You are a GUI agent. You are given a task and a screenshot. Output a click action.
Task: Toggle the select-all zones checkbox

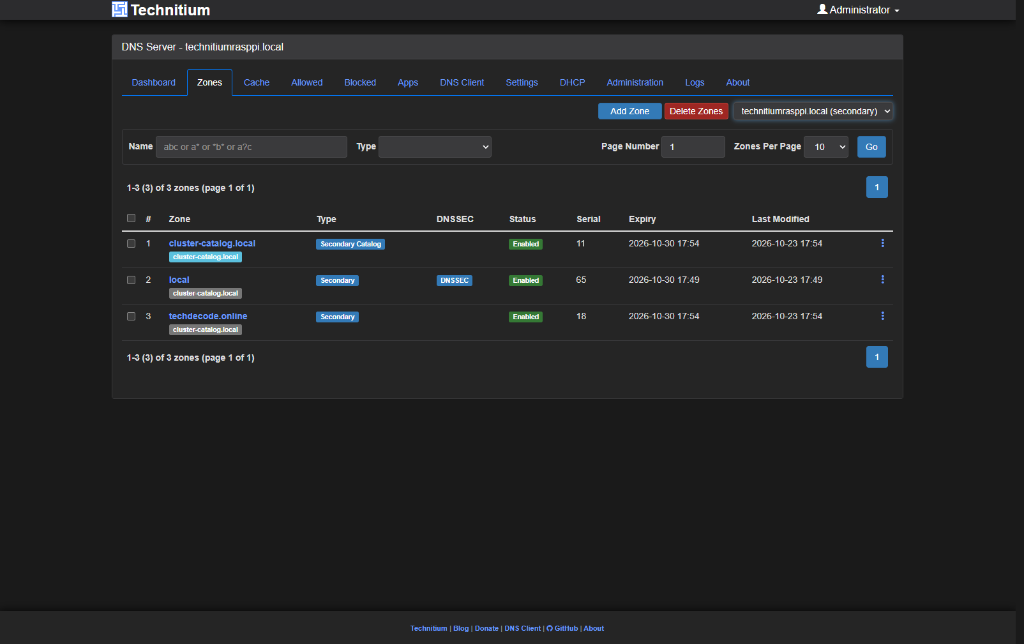(131, 218)
